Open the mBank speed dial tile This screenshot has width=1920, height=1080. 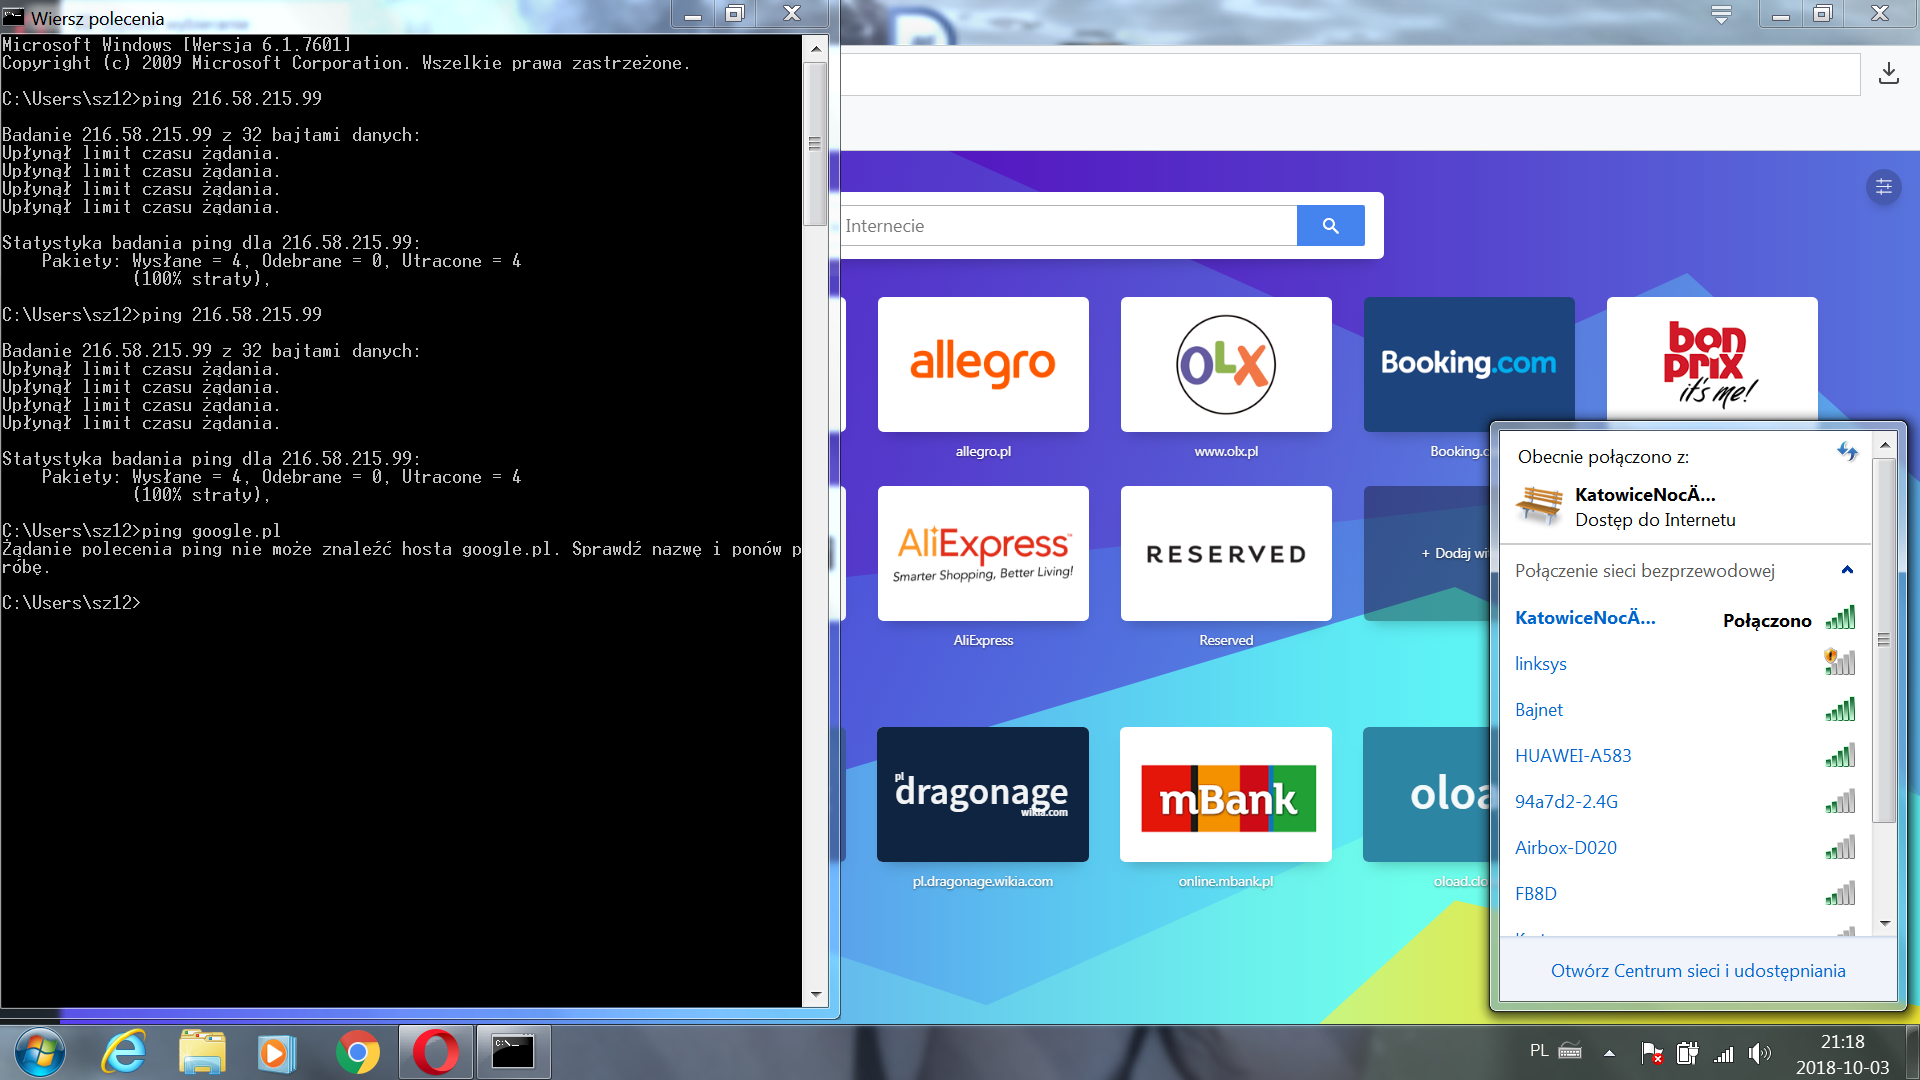[1226, 795]
